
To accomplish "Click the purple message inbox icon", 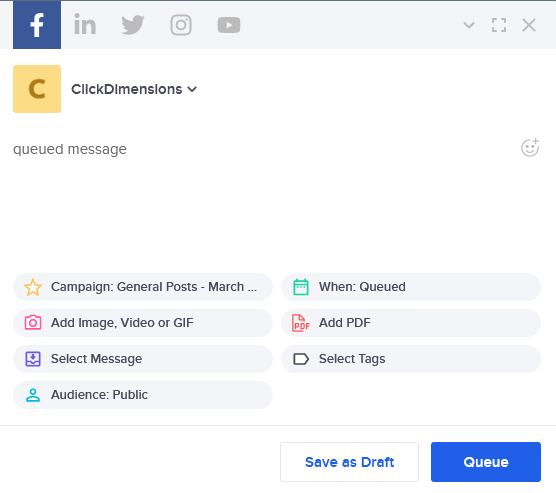I will tap(33, 359).
